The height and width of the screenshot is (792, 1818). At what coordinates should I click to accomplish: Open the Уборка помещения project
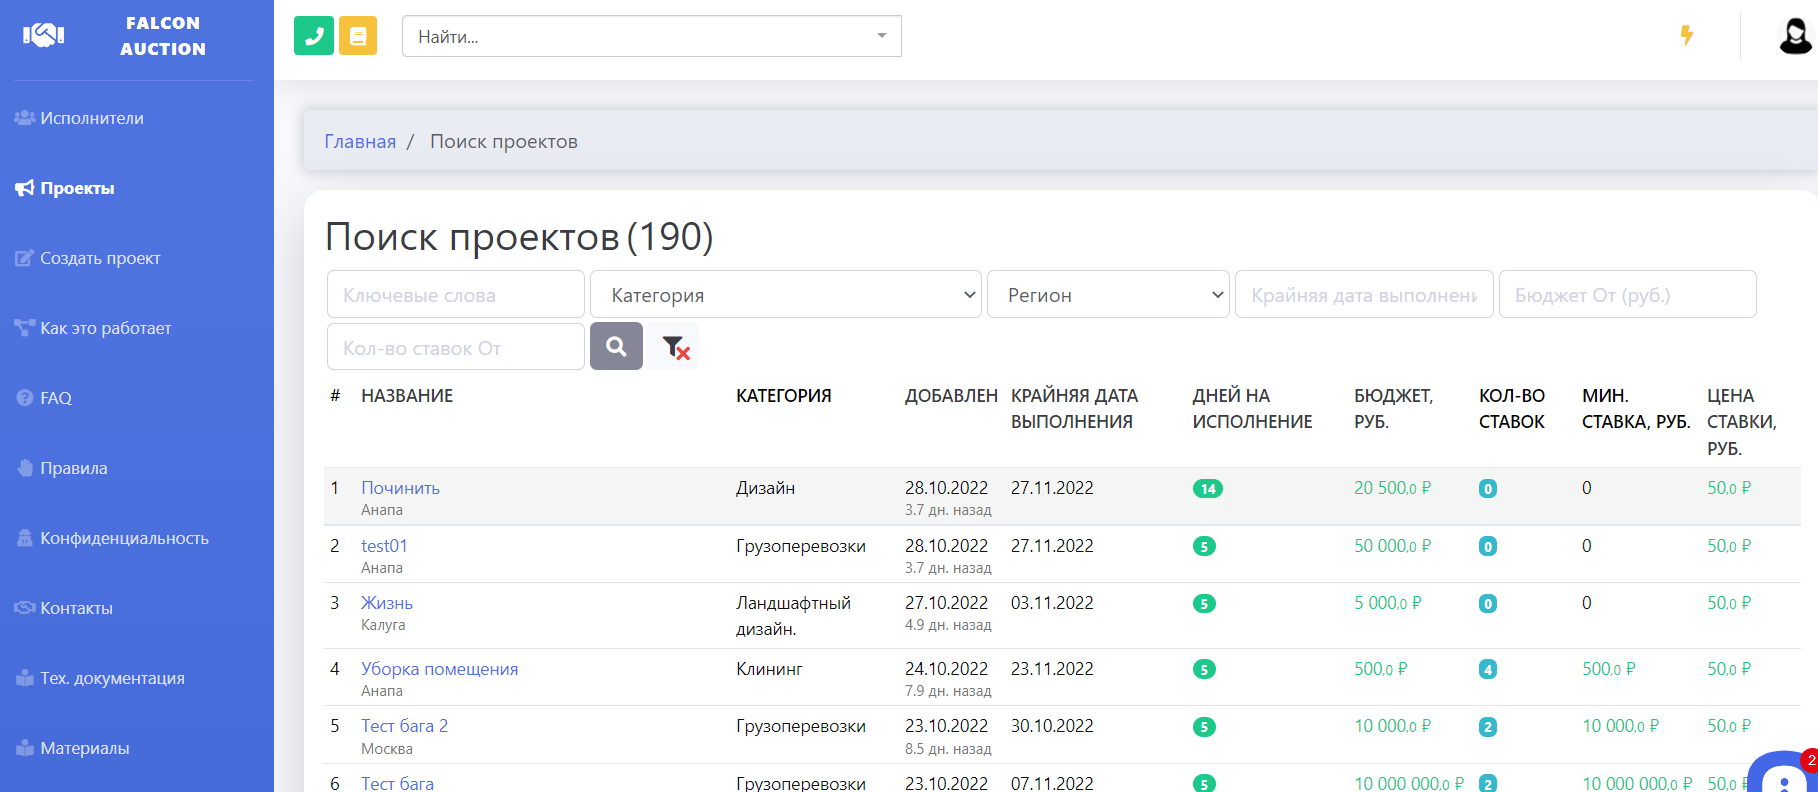click(x=439, y=669)
